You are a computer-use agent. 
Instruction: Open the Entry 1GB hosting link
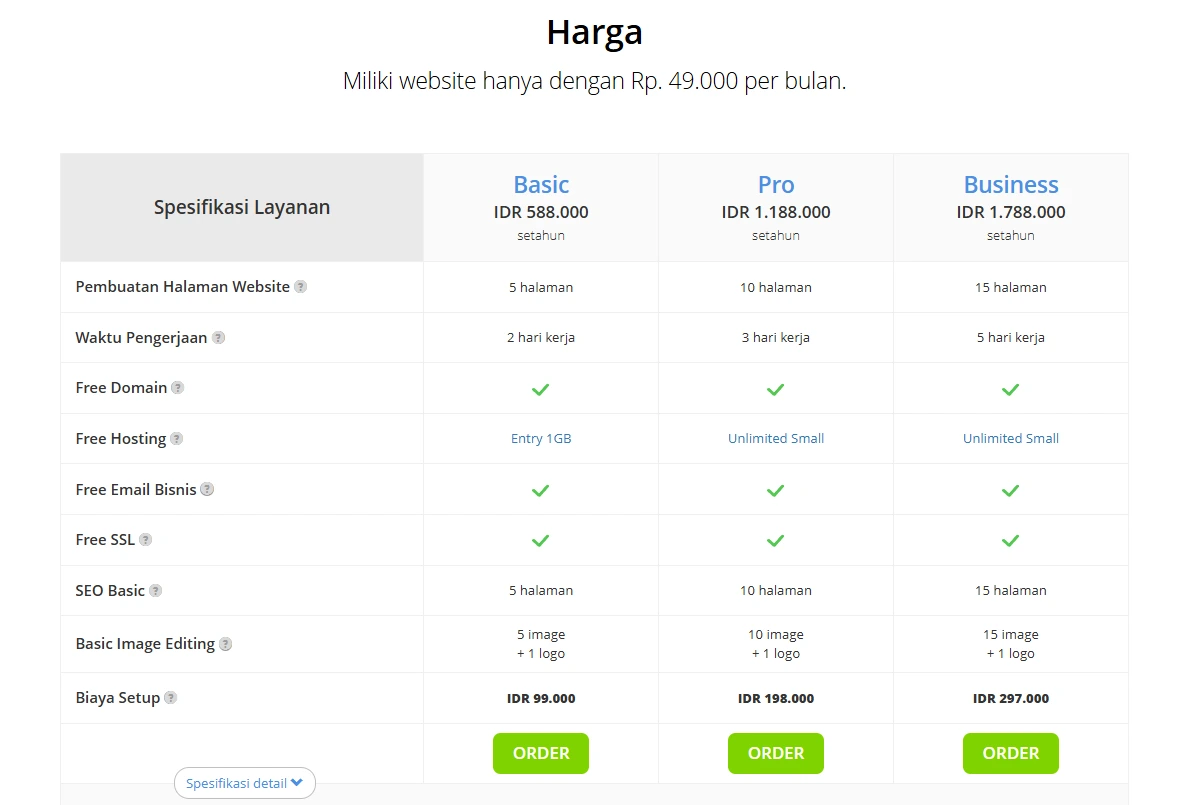tap(541, 439)
